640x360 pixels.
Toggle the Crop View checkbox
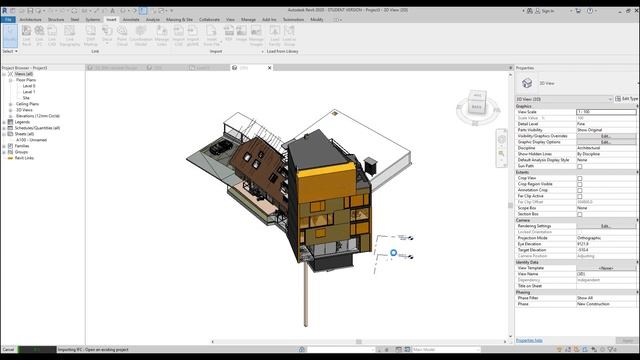coord(580,178)
